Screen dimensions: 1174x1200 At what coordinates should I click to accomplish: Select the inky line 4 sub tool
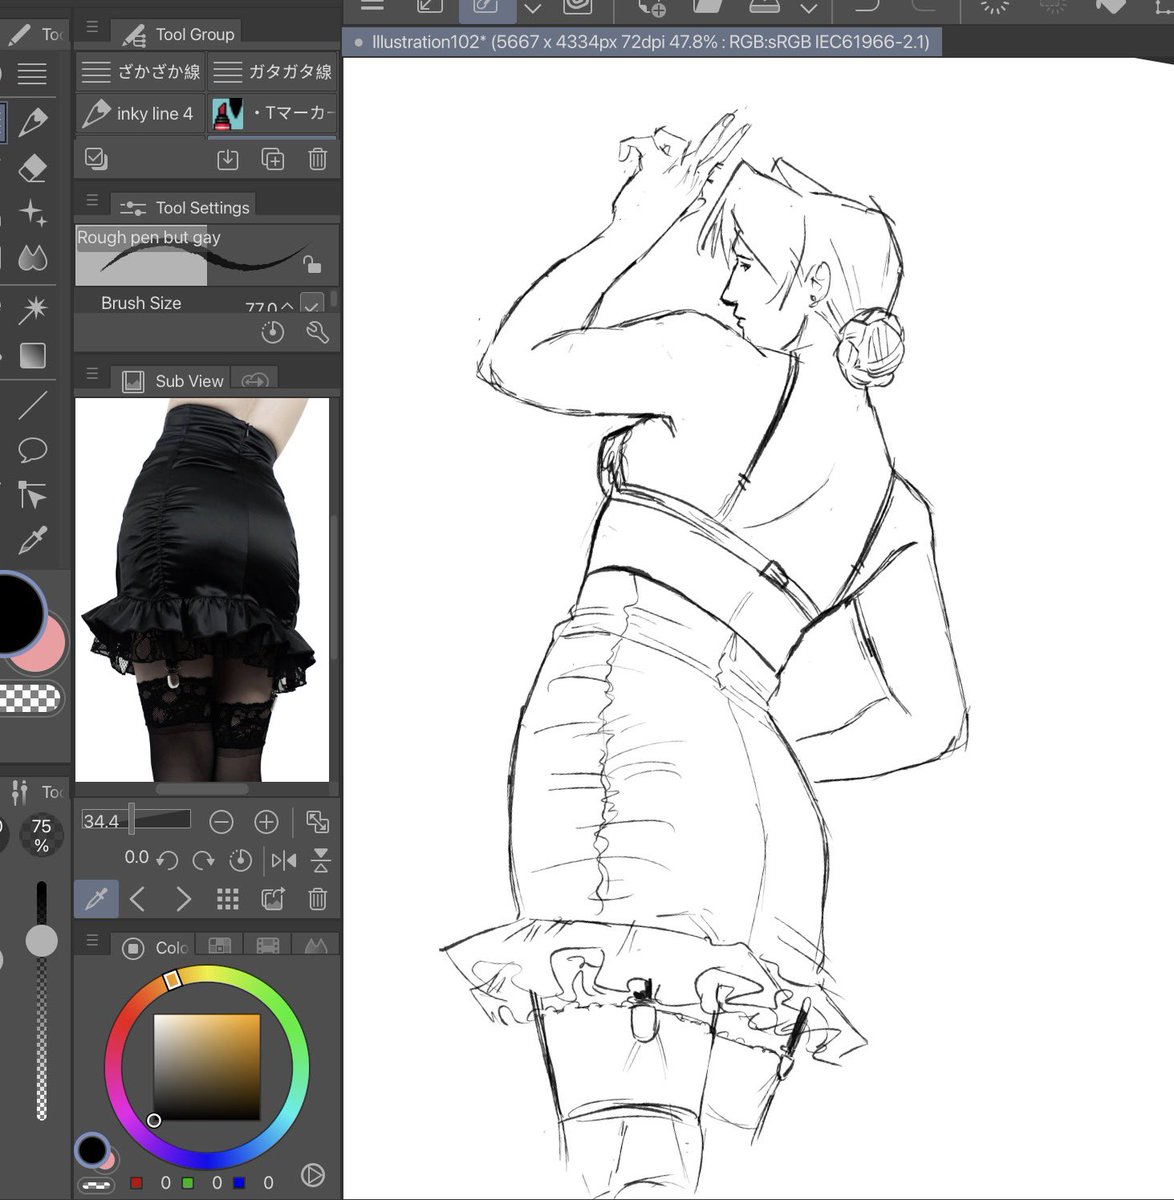click(140, 114)
